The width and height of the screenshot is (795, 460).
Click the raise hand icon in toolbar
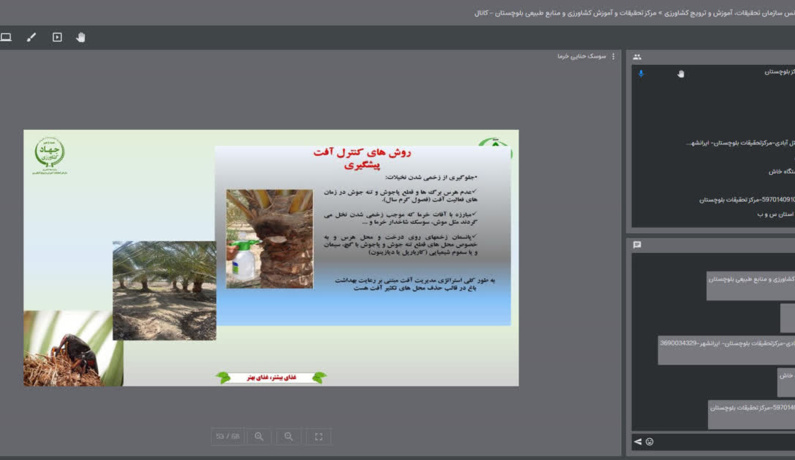click(81, 37)
